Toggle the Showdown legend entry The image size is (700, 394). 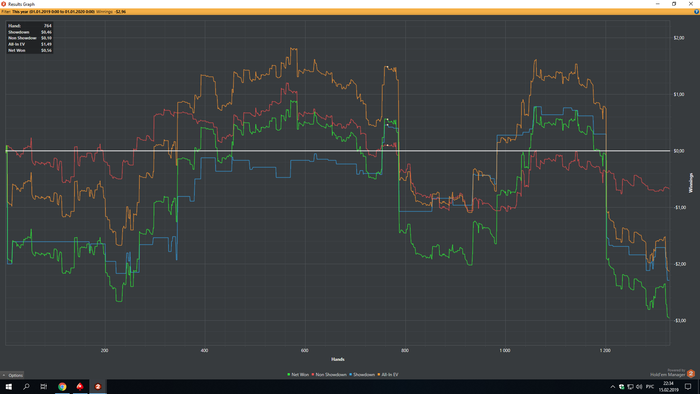(x=362, y=375)
